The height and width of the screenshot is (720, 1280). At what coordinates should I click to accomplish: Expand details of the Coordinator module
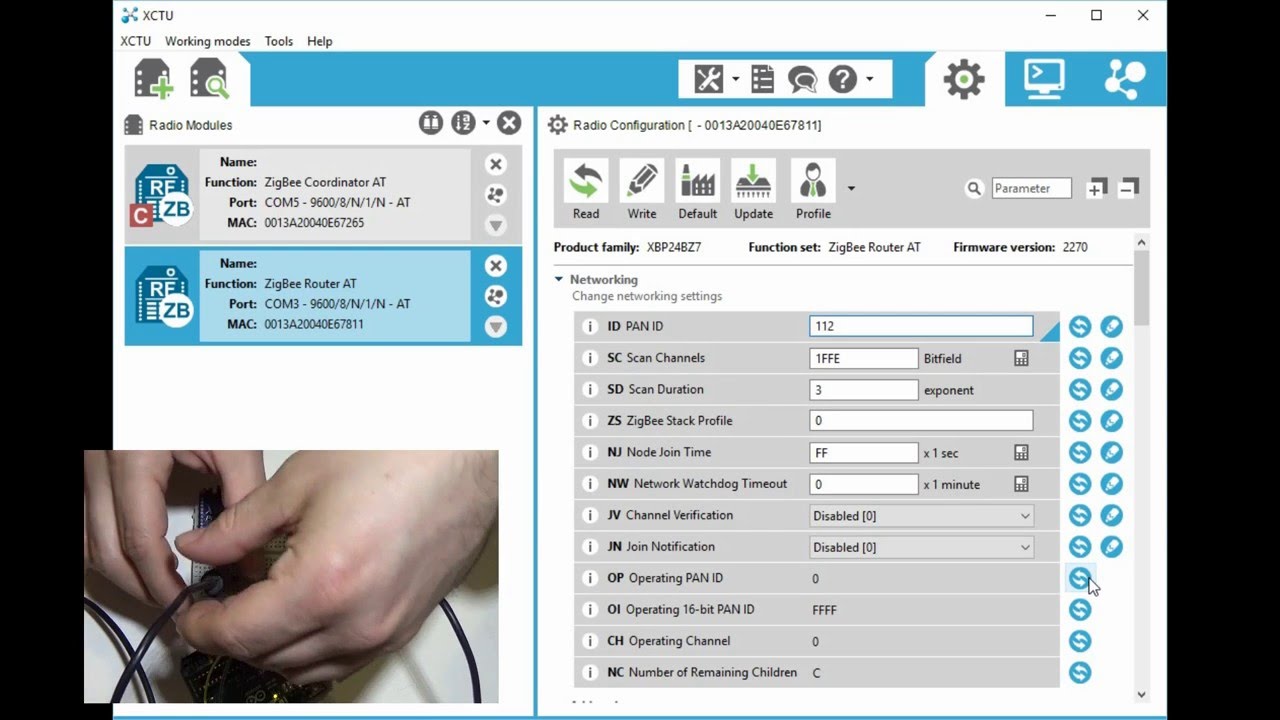(x=495, y=225)
